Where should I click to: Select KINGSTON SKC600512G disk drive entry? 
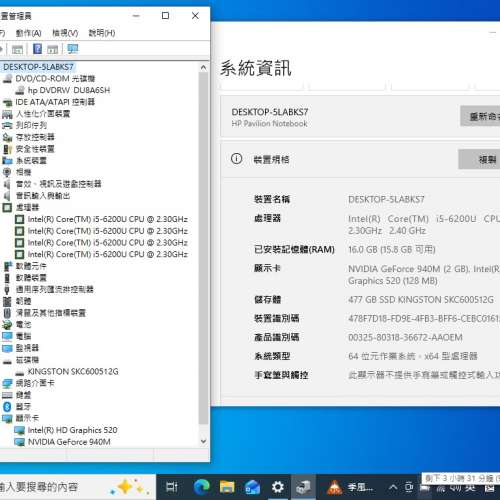[x=73, y=372]
